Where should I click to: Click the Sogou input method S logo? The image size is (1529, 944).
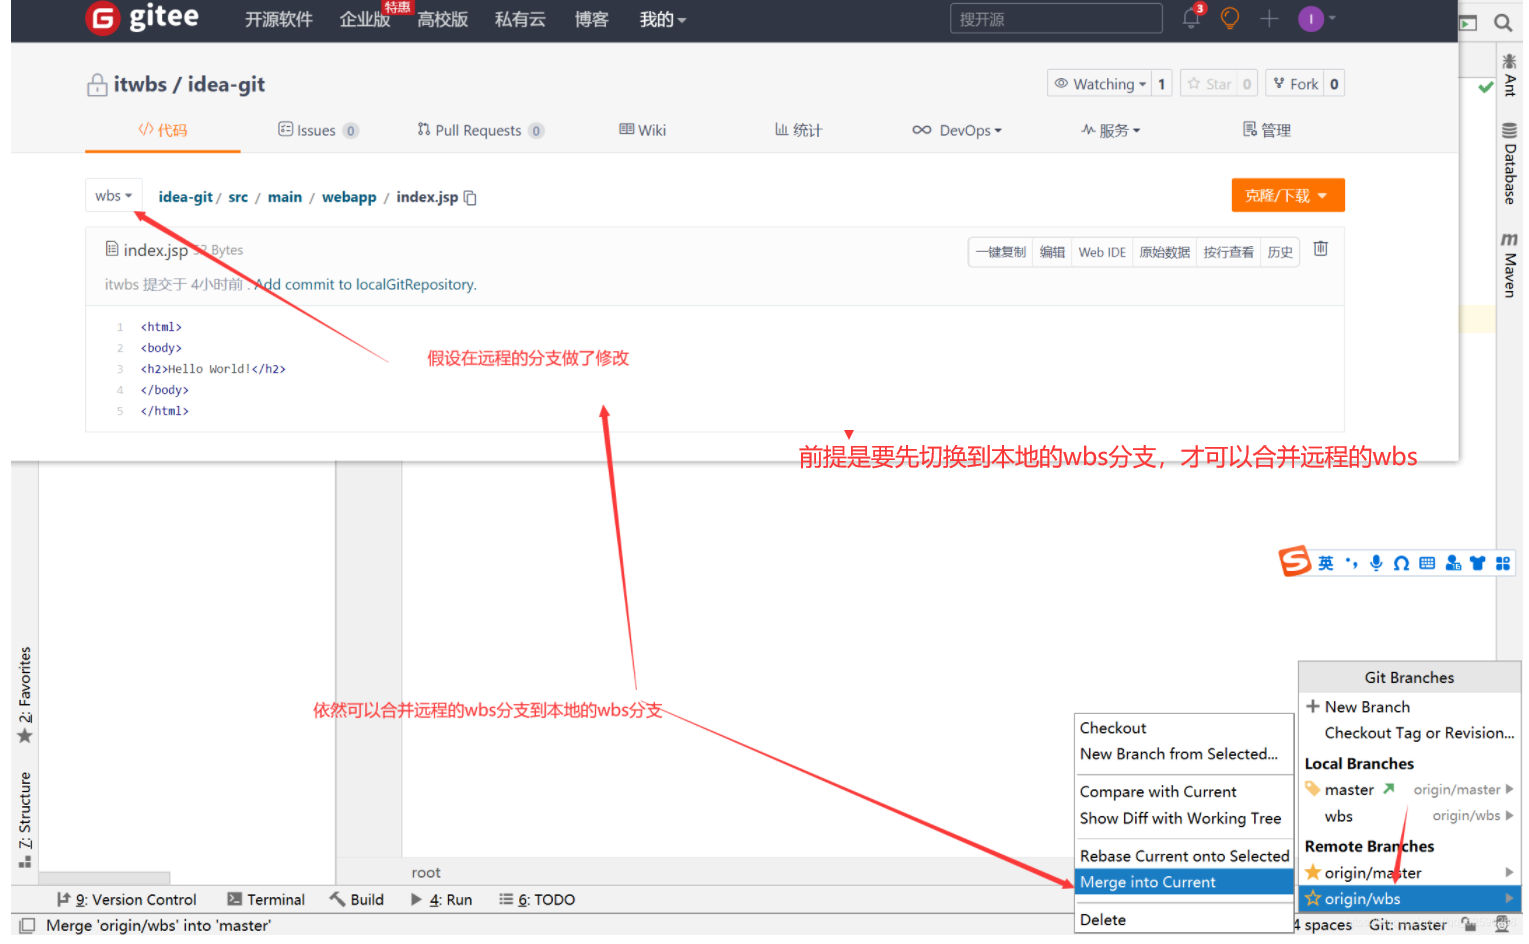[1295, 561]
